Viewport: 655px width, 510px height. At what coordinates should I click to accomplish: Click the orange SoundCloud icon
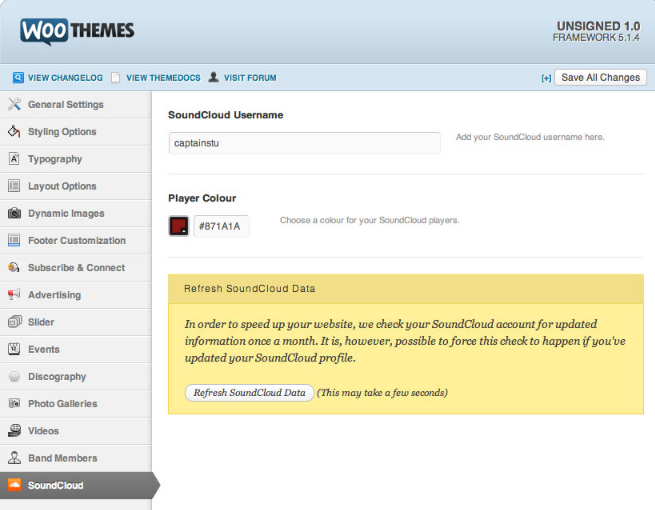(x=14, y=485)
